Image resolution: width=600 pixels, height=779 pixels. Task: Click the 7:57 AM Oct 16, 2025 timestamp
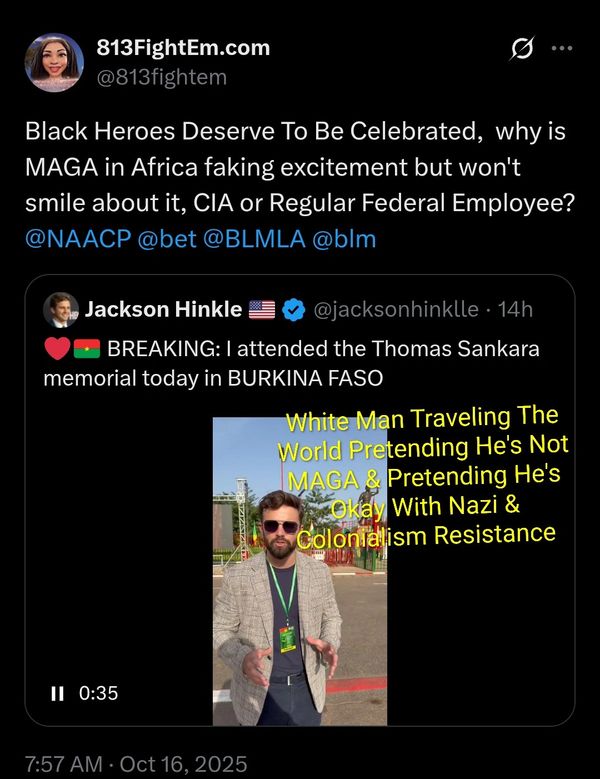tap(136, 764)
